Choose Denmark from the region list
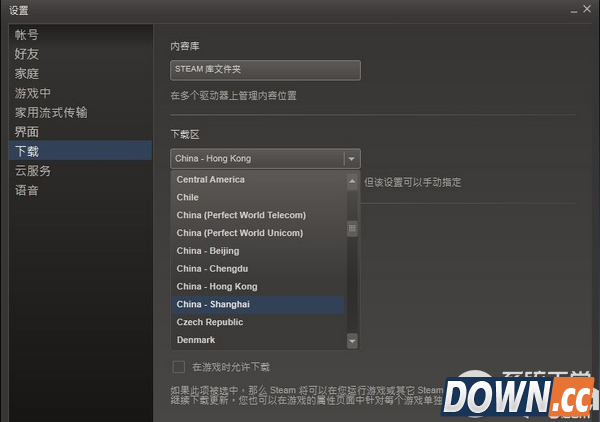 (x=258, y=340)
